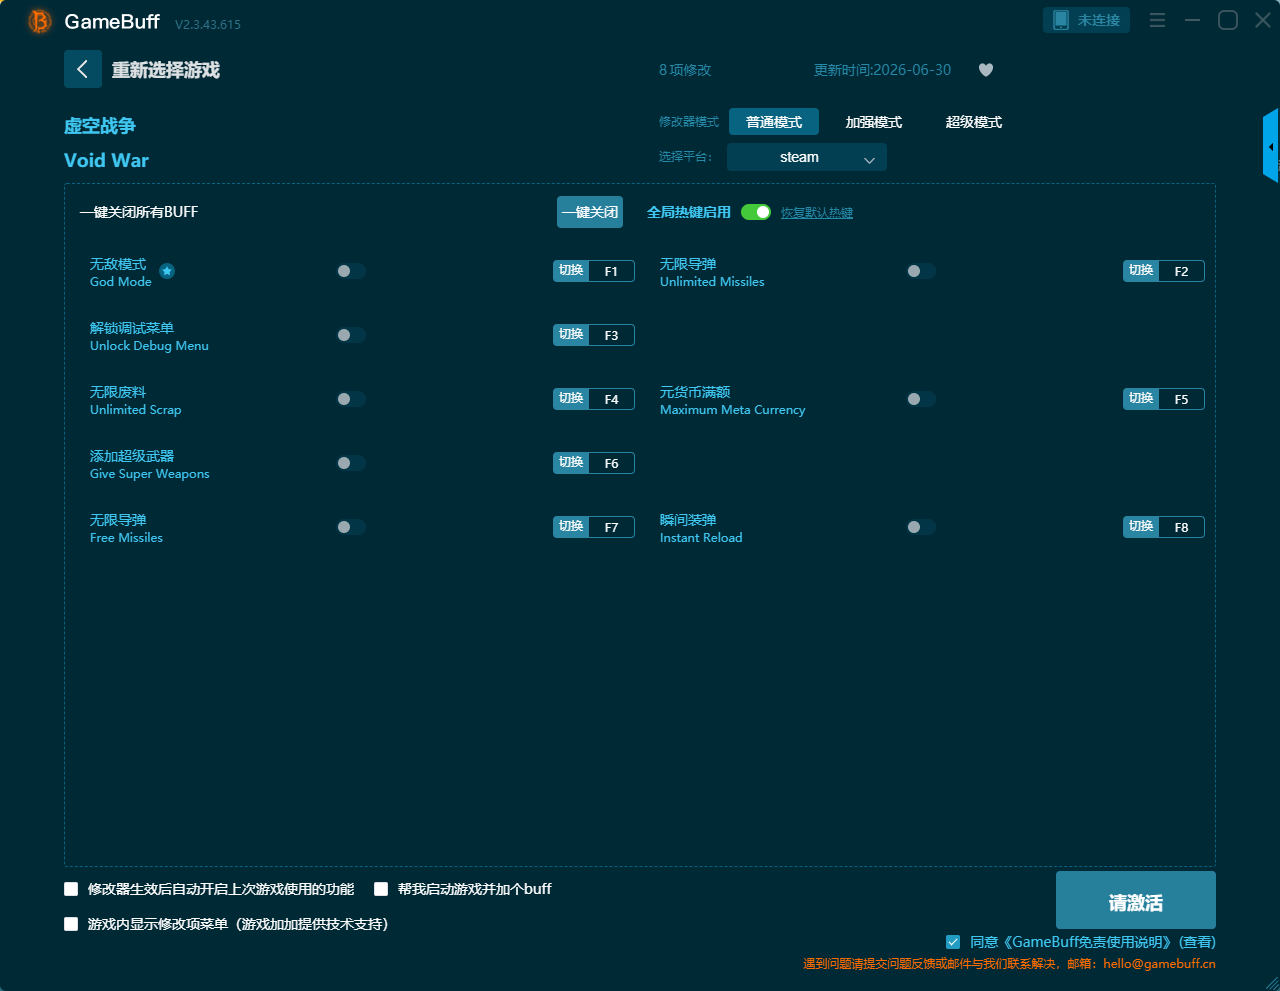
Task: Click the phone not-connected icon
Action: (1061, 20)
